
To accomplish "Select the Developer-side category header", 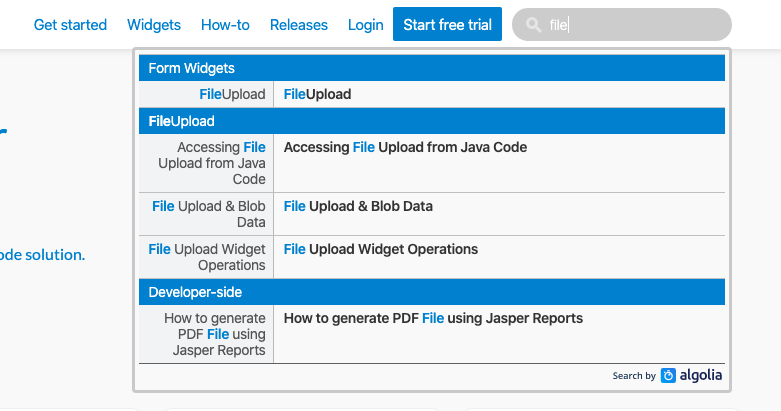I will [195, 292].
